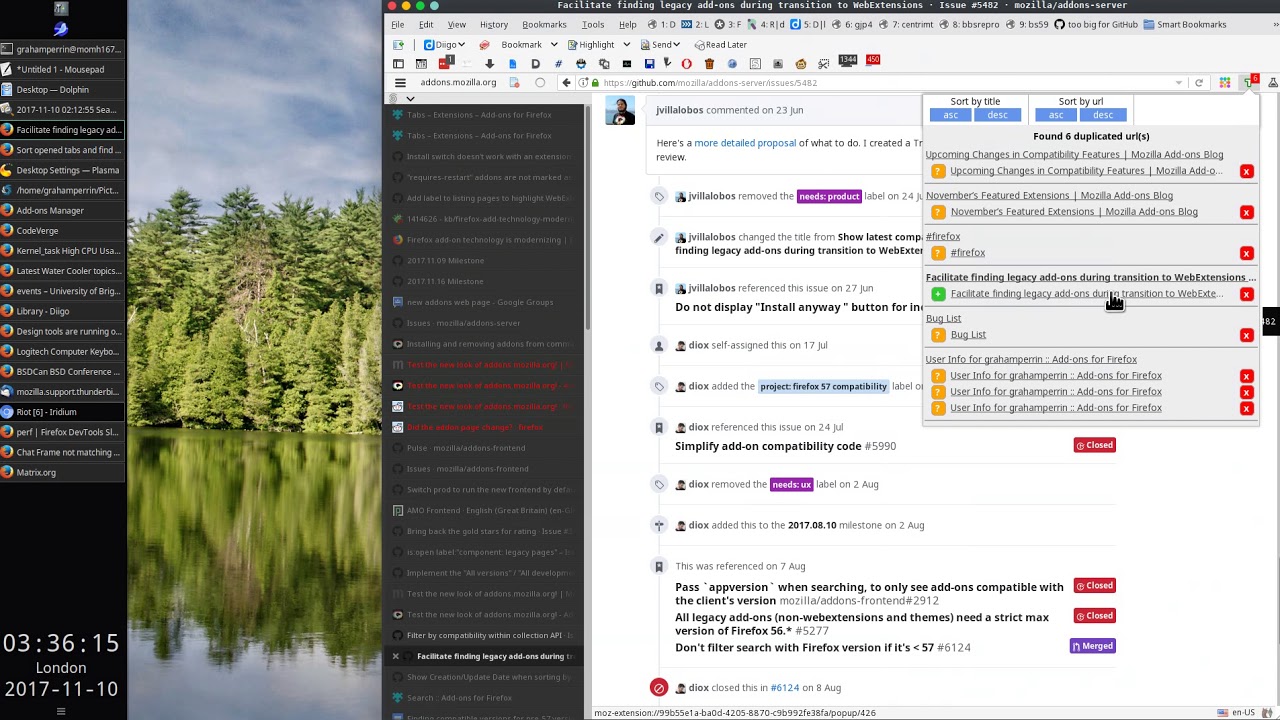Image resolution: width=1280 pixels, height=720 pixels.
Task: Switch to 'Riot [6] - Iridium' task
Action: coord(62,412)
